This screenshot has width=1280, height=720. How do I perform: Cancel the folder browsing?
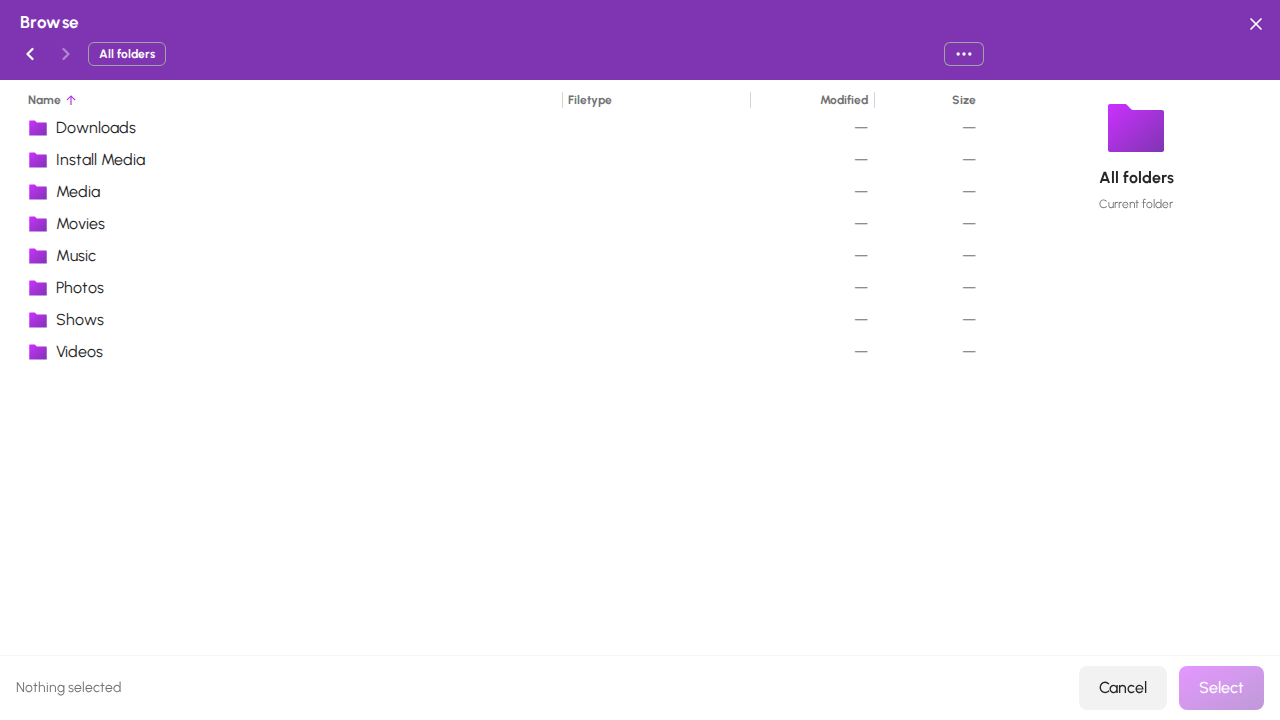pos(1123,688)
